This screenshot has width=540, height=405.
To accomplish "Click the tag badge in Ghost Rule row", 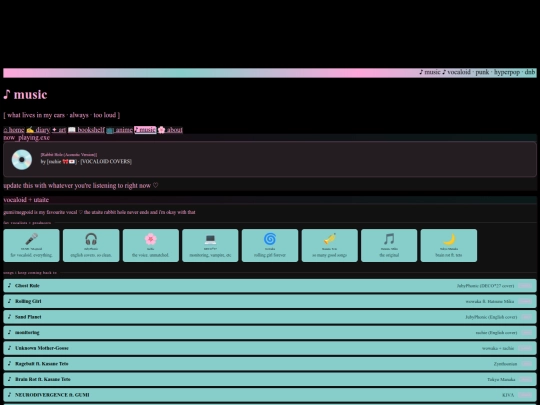I will [525, 285].
